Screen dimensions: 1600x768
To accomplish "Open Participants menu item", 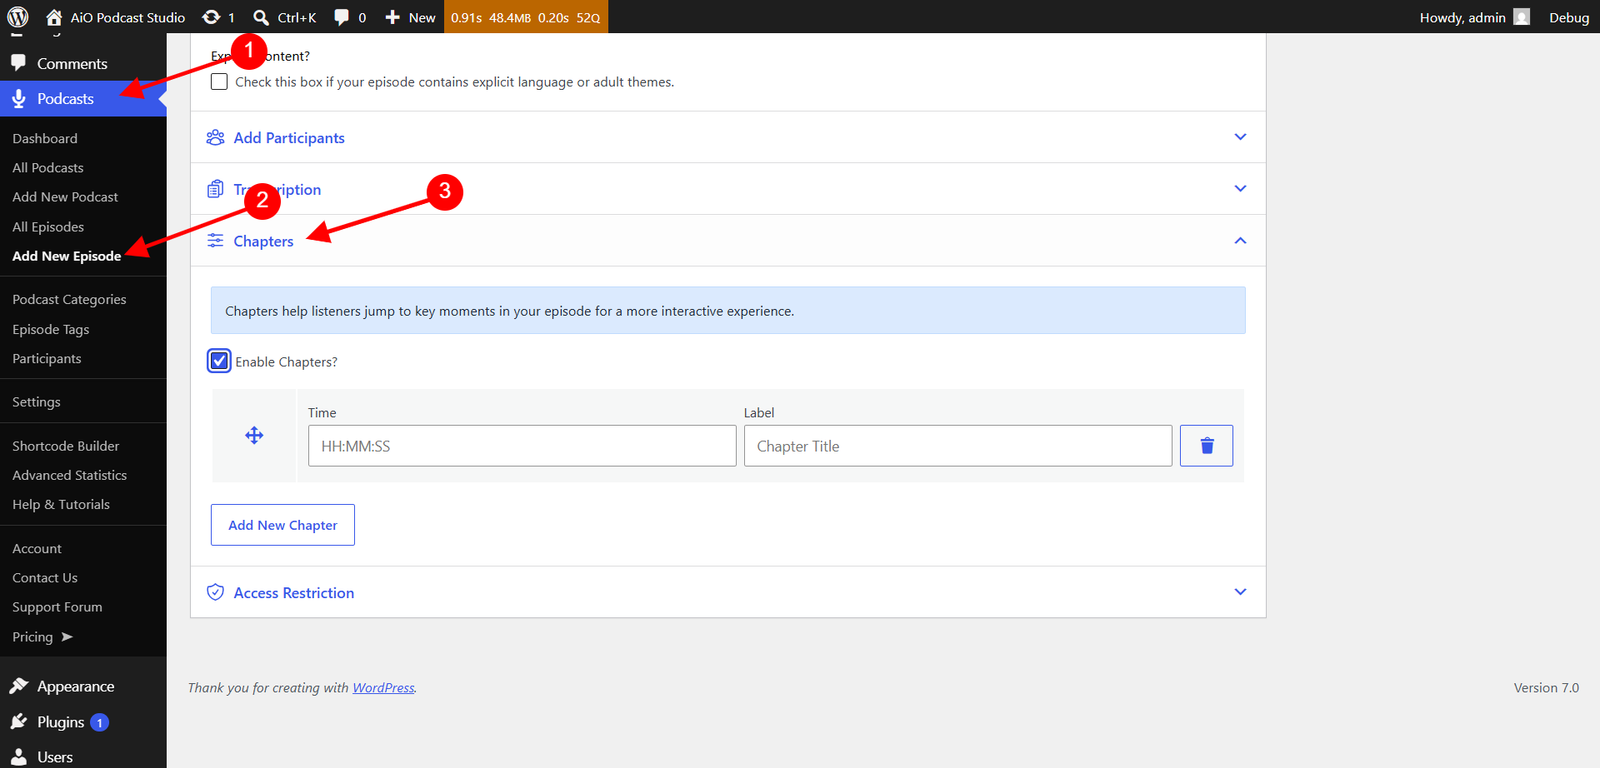I will [47, 358].
